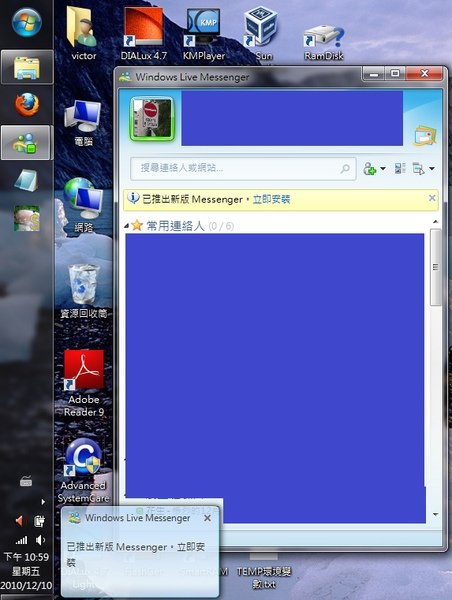
Task: Click the show menu icon in Messenger
Action: (418, 168)
